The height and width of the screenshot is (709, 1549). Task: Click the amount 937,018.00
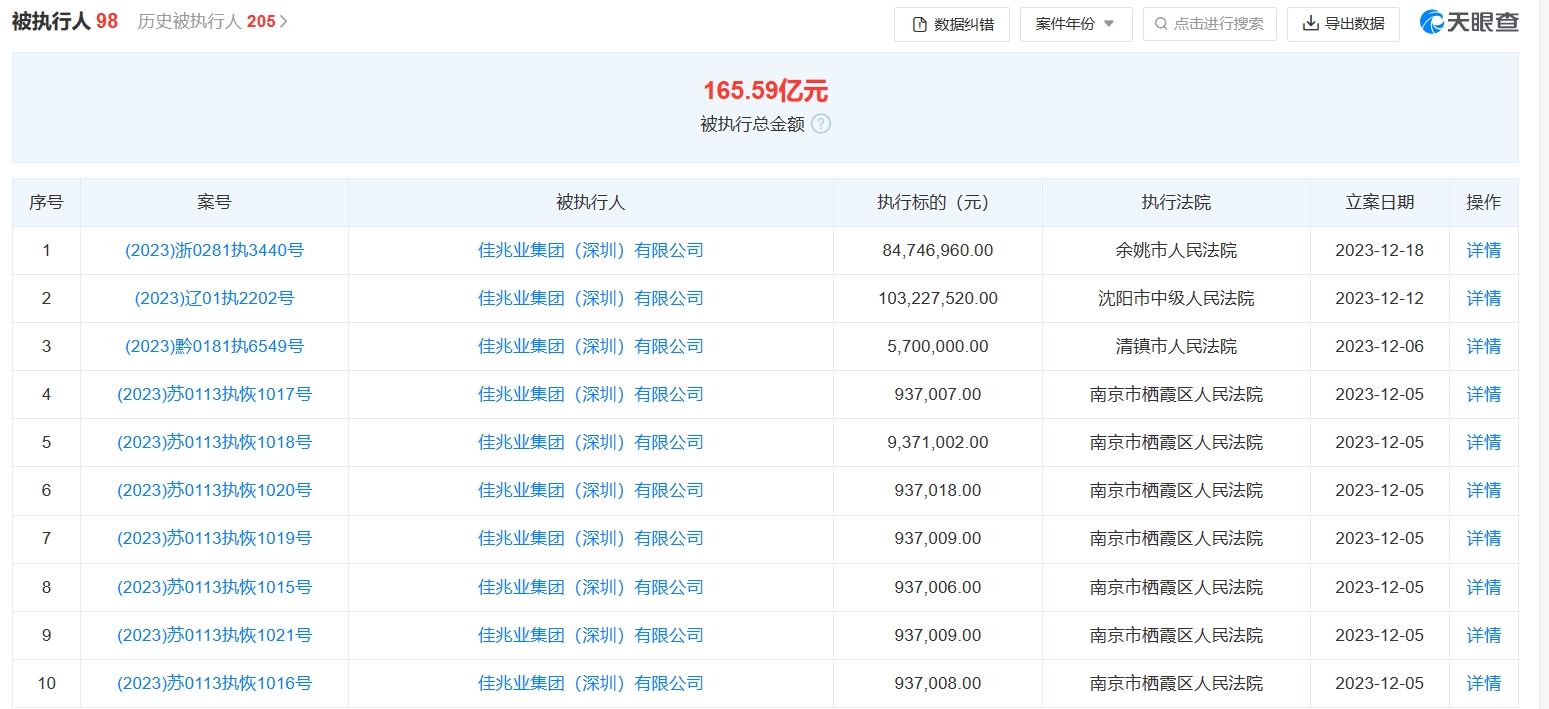click(938, 491)
